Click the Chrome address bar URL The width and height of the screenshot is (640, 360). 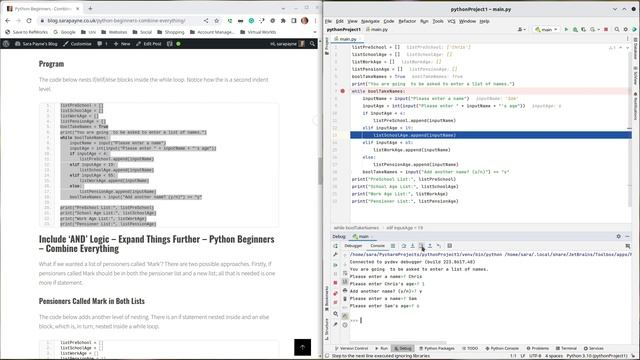point(116,20)
